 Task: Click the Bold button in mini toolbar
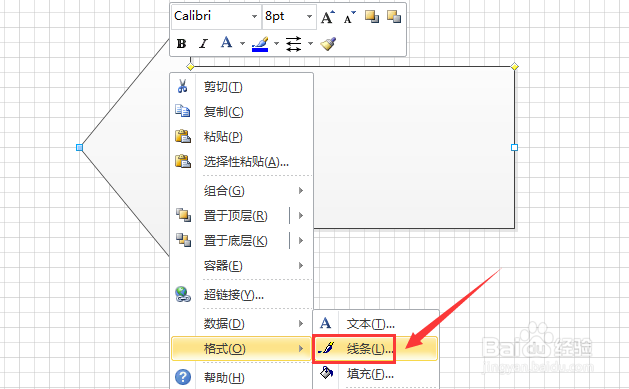click(x=181, y=43)
